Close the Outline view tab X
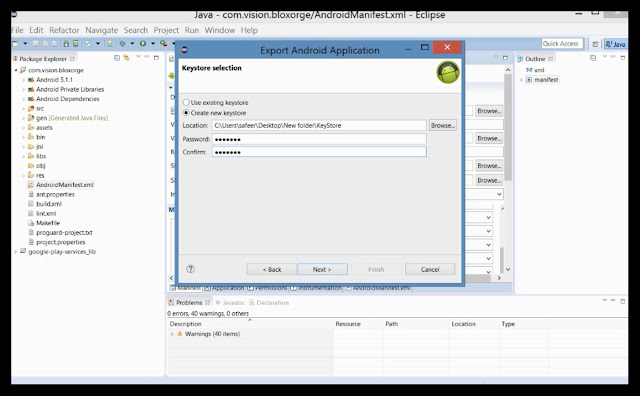Image resolution: width=640 pixels, height=396 pixels. pyautogui.click(x=551, y=59)
